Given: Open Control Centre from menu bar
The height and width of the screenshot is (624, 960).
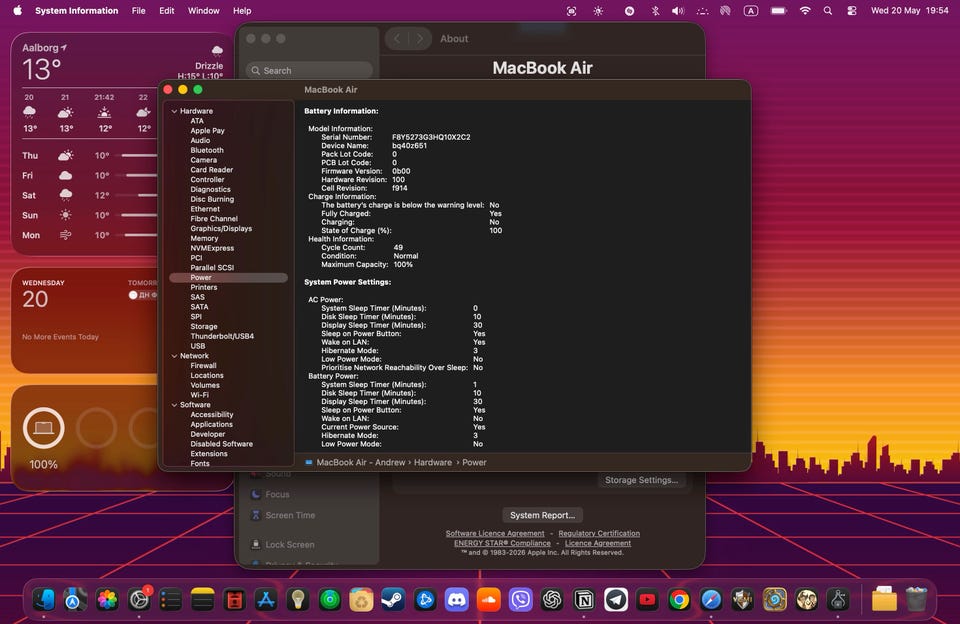Looking at the screenshot, I should click(852, 11).
